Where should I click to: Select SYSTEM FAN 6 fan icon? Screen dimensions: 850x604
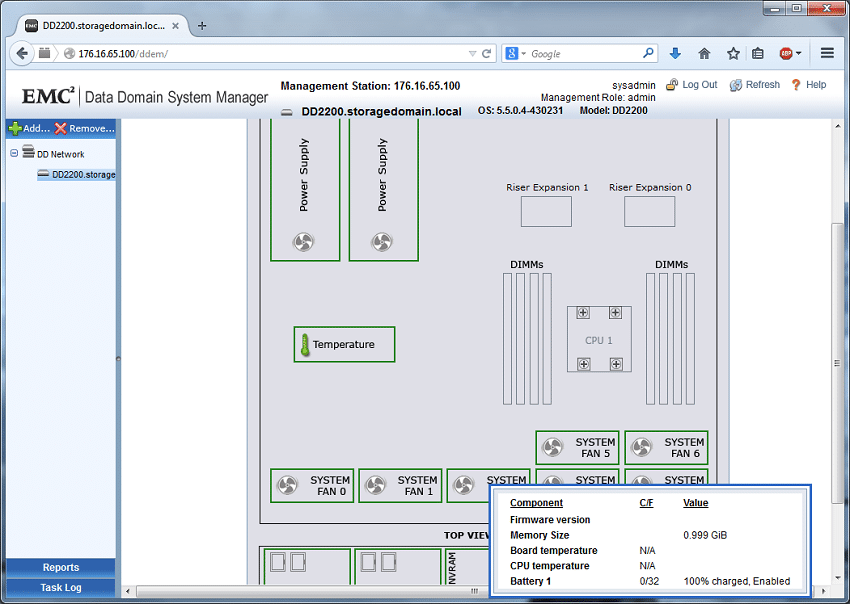pos(641,447)
